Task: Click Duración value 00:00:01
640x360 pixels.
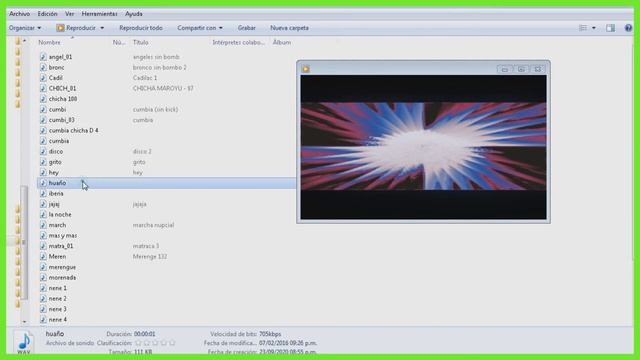Action: [x=144, y=334]
